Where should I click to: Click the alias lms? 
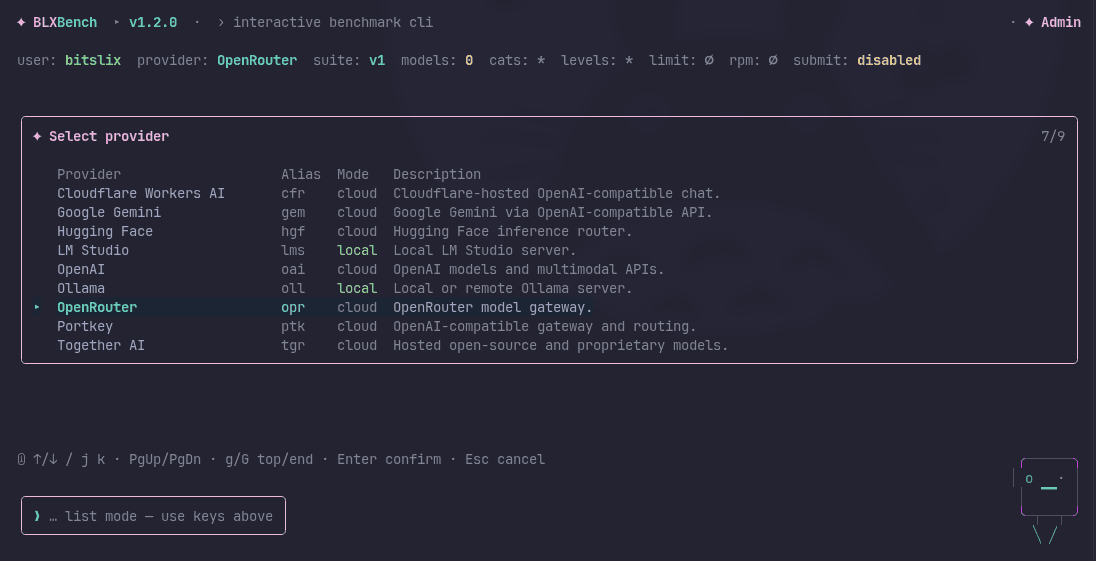click(x=293, y=250)
